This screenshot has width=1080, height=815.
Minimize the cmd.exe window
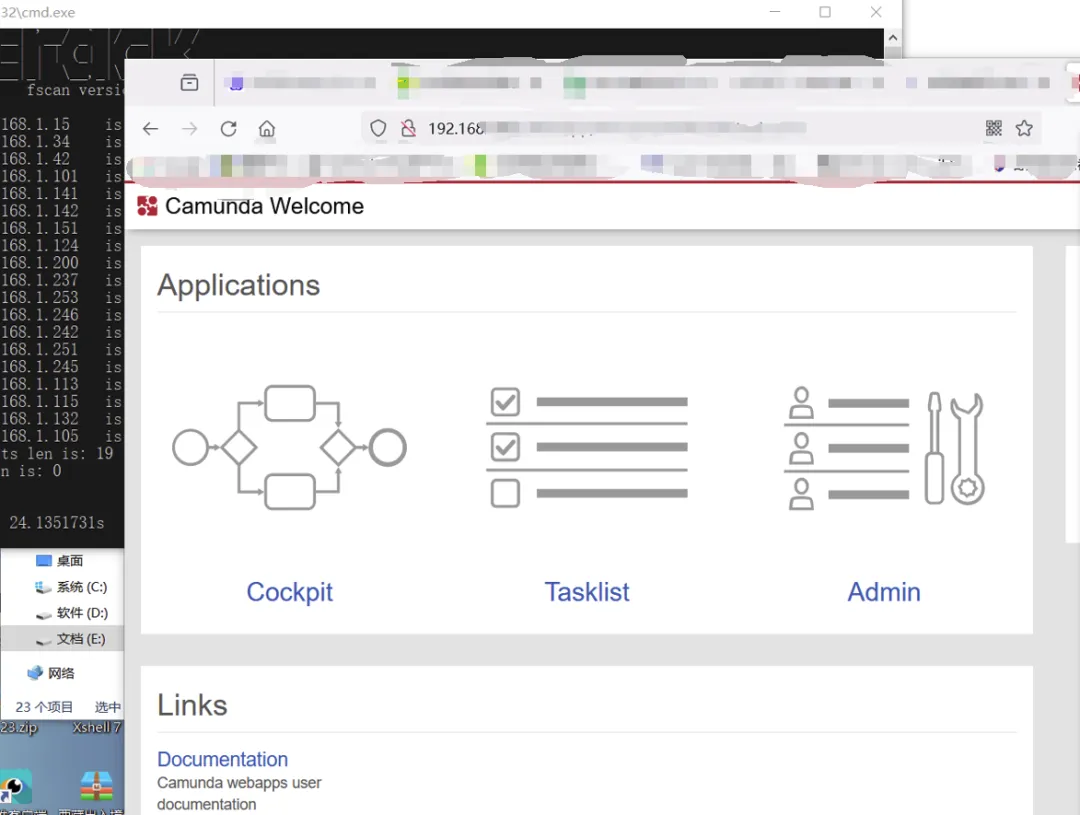[x=775, y=12]
